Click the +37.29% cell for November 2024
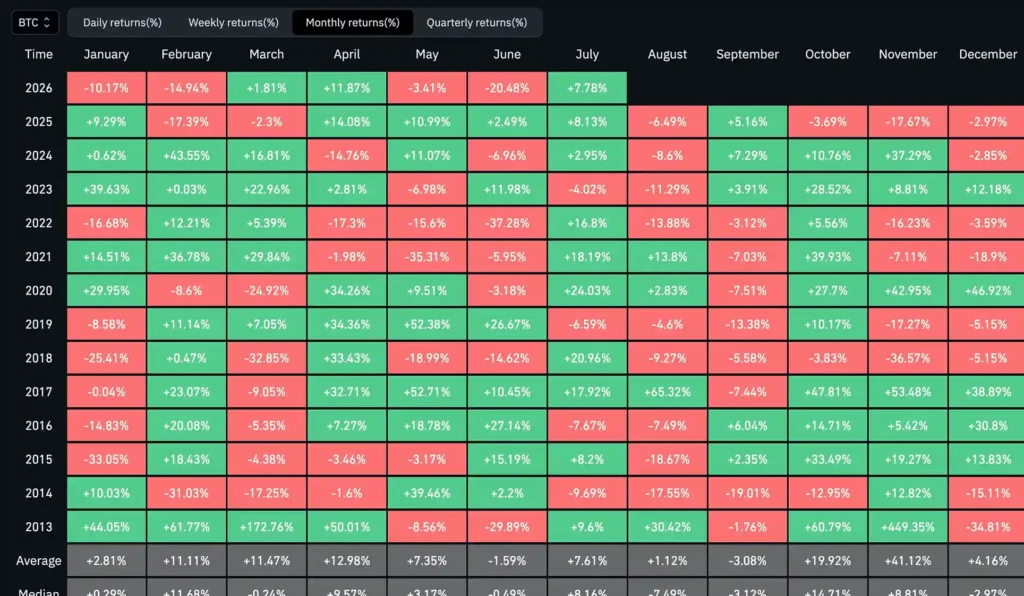Image resolution: width=1024 pixels, height=596 pixels. pyautogui.click(x=908, y=155)
